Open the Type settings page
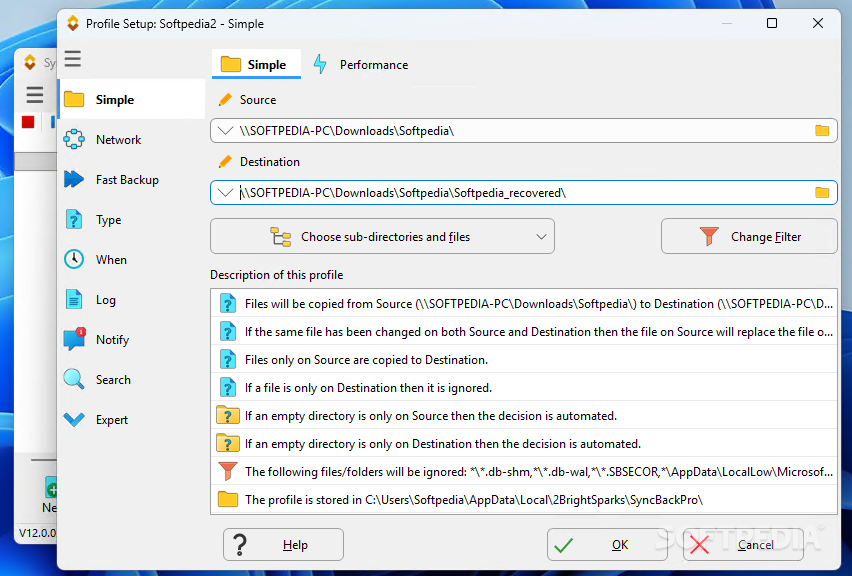 [131, 220]
